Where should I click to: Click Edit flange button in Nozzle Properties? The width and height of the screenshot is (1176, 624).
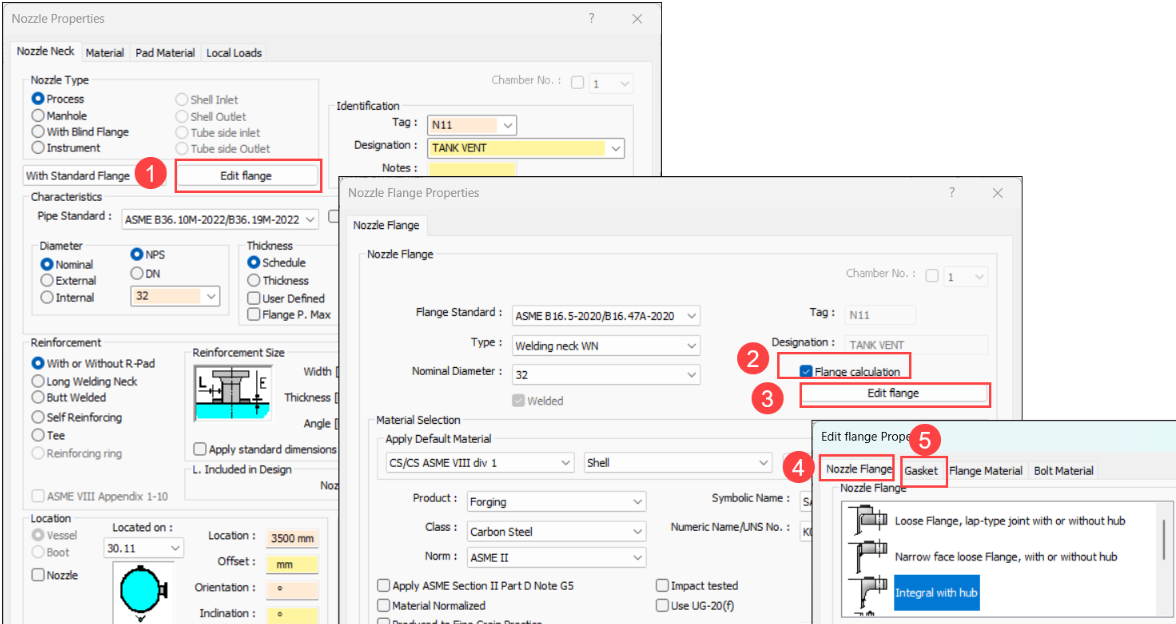pyautogui.click(x=246, y=176)
